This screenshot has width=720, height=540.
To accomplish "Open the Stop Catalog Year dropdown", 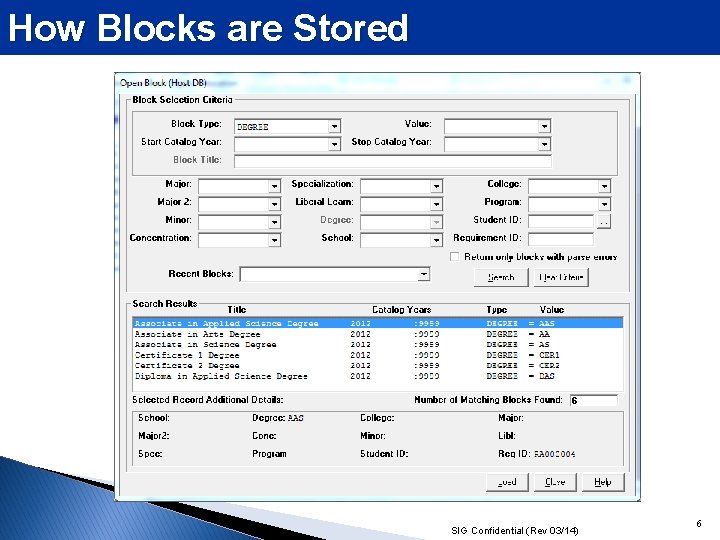I will (544, 144).
